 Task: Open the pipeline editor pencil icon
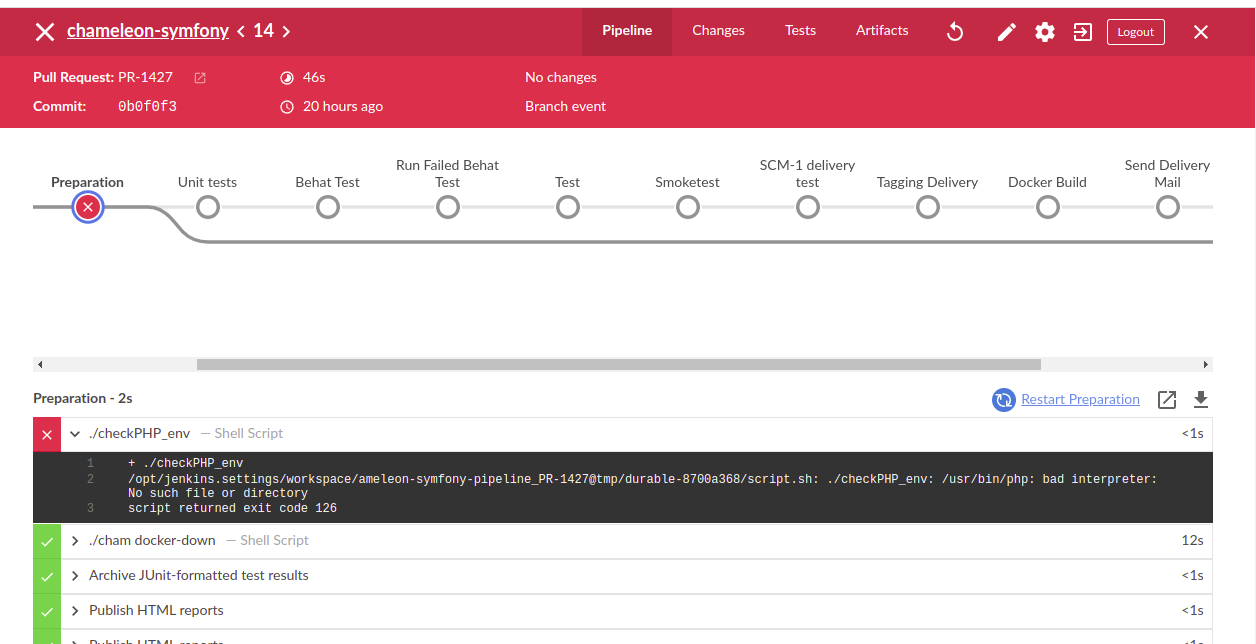[x=1007, y=32]
